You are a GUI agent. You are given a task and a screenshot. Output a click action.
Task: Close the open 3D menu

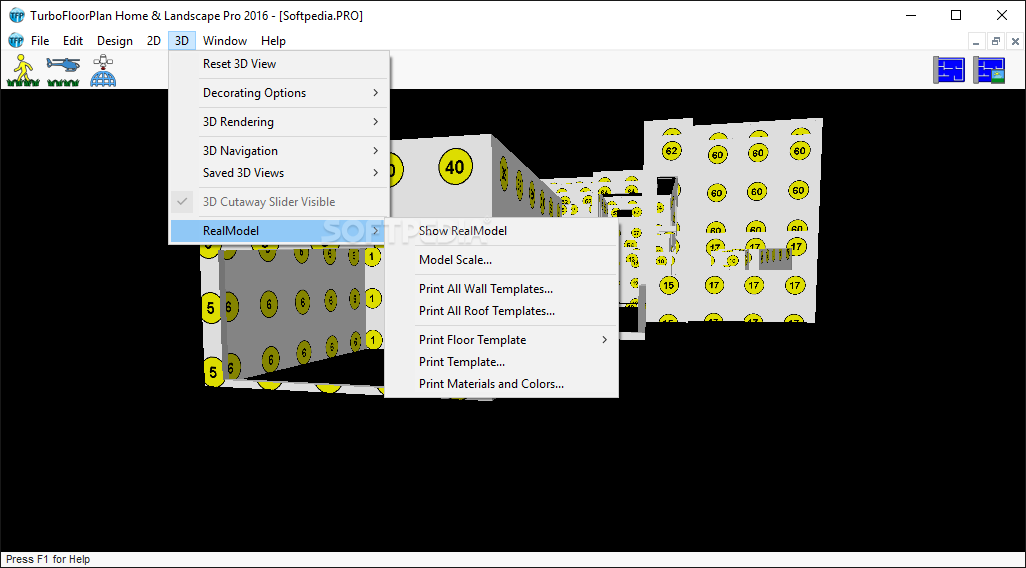tap(182, 41)
